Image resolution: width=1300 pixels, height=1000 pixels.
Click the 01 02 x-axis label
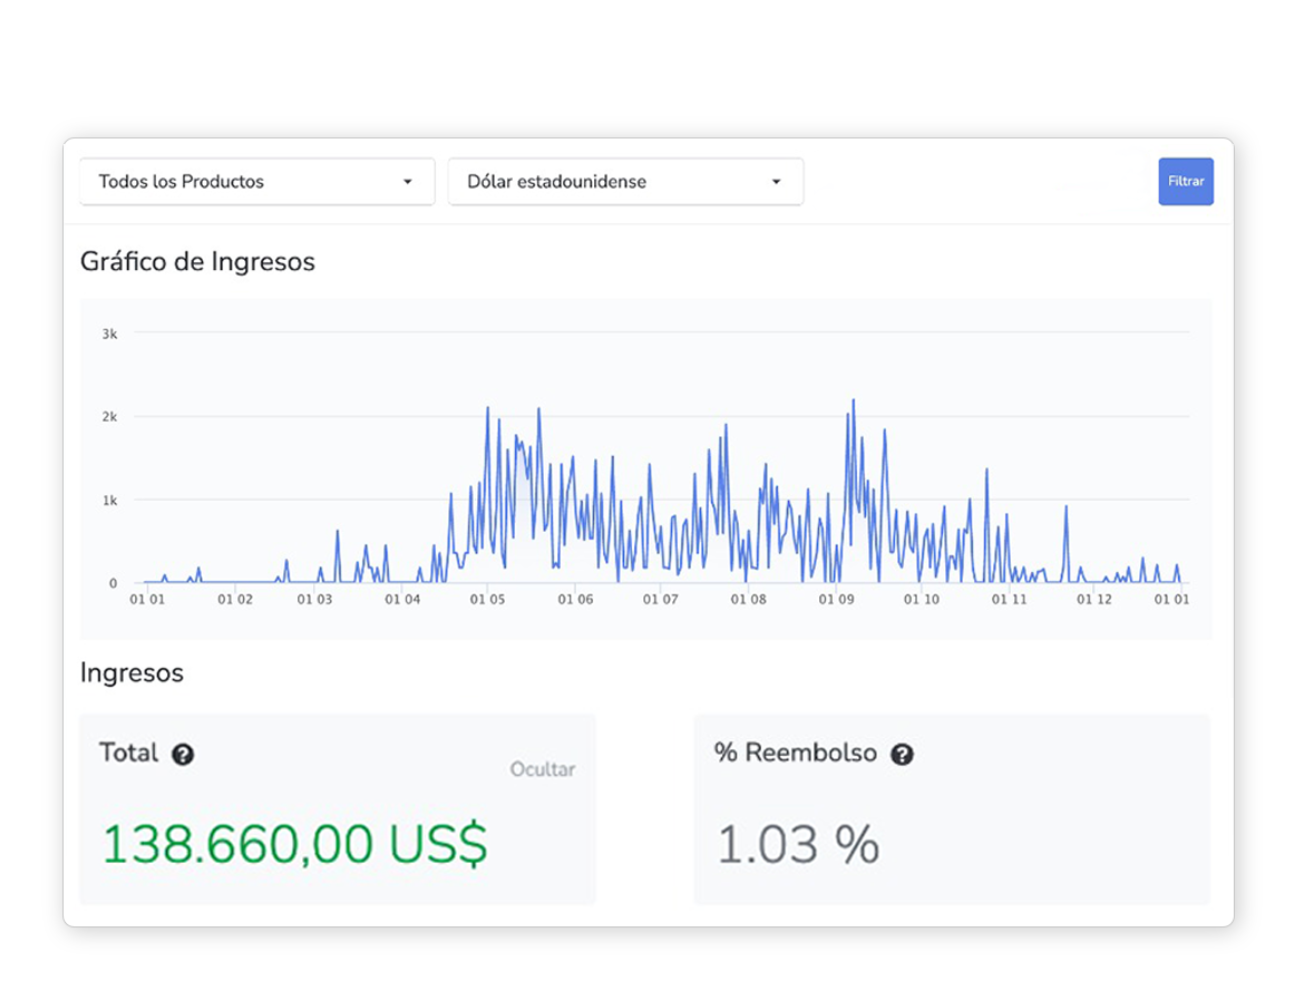[x=235, y=599]
